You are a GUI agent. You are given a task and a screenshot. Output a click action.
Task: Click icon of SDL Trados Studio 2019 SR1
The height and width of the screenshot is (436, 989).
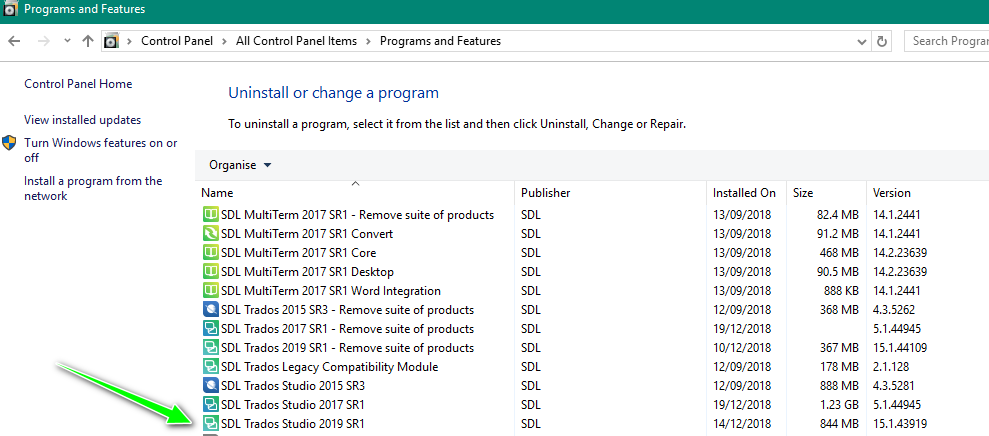(x=210, y=423)
